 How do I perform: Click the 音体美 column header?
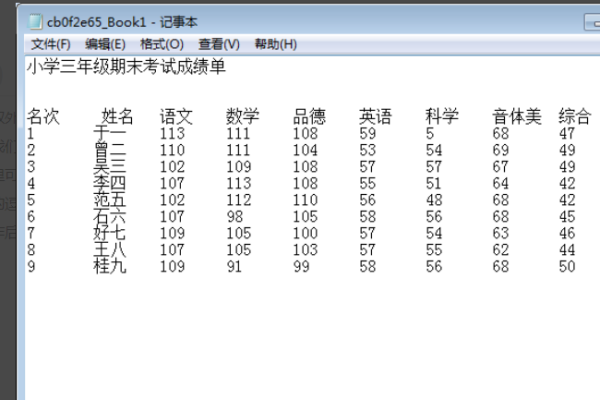(x=517, y=116)
